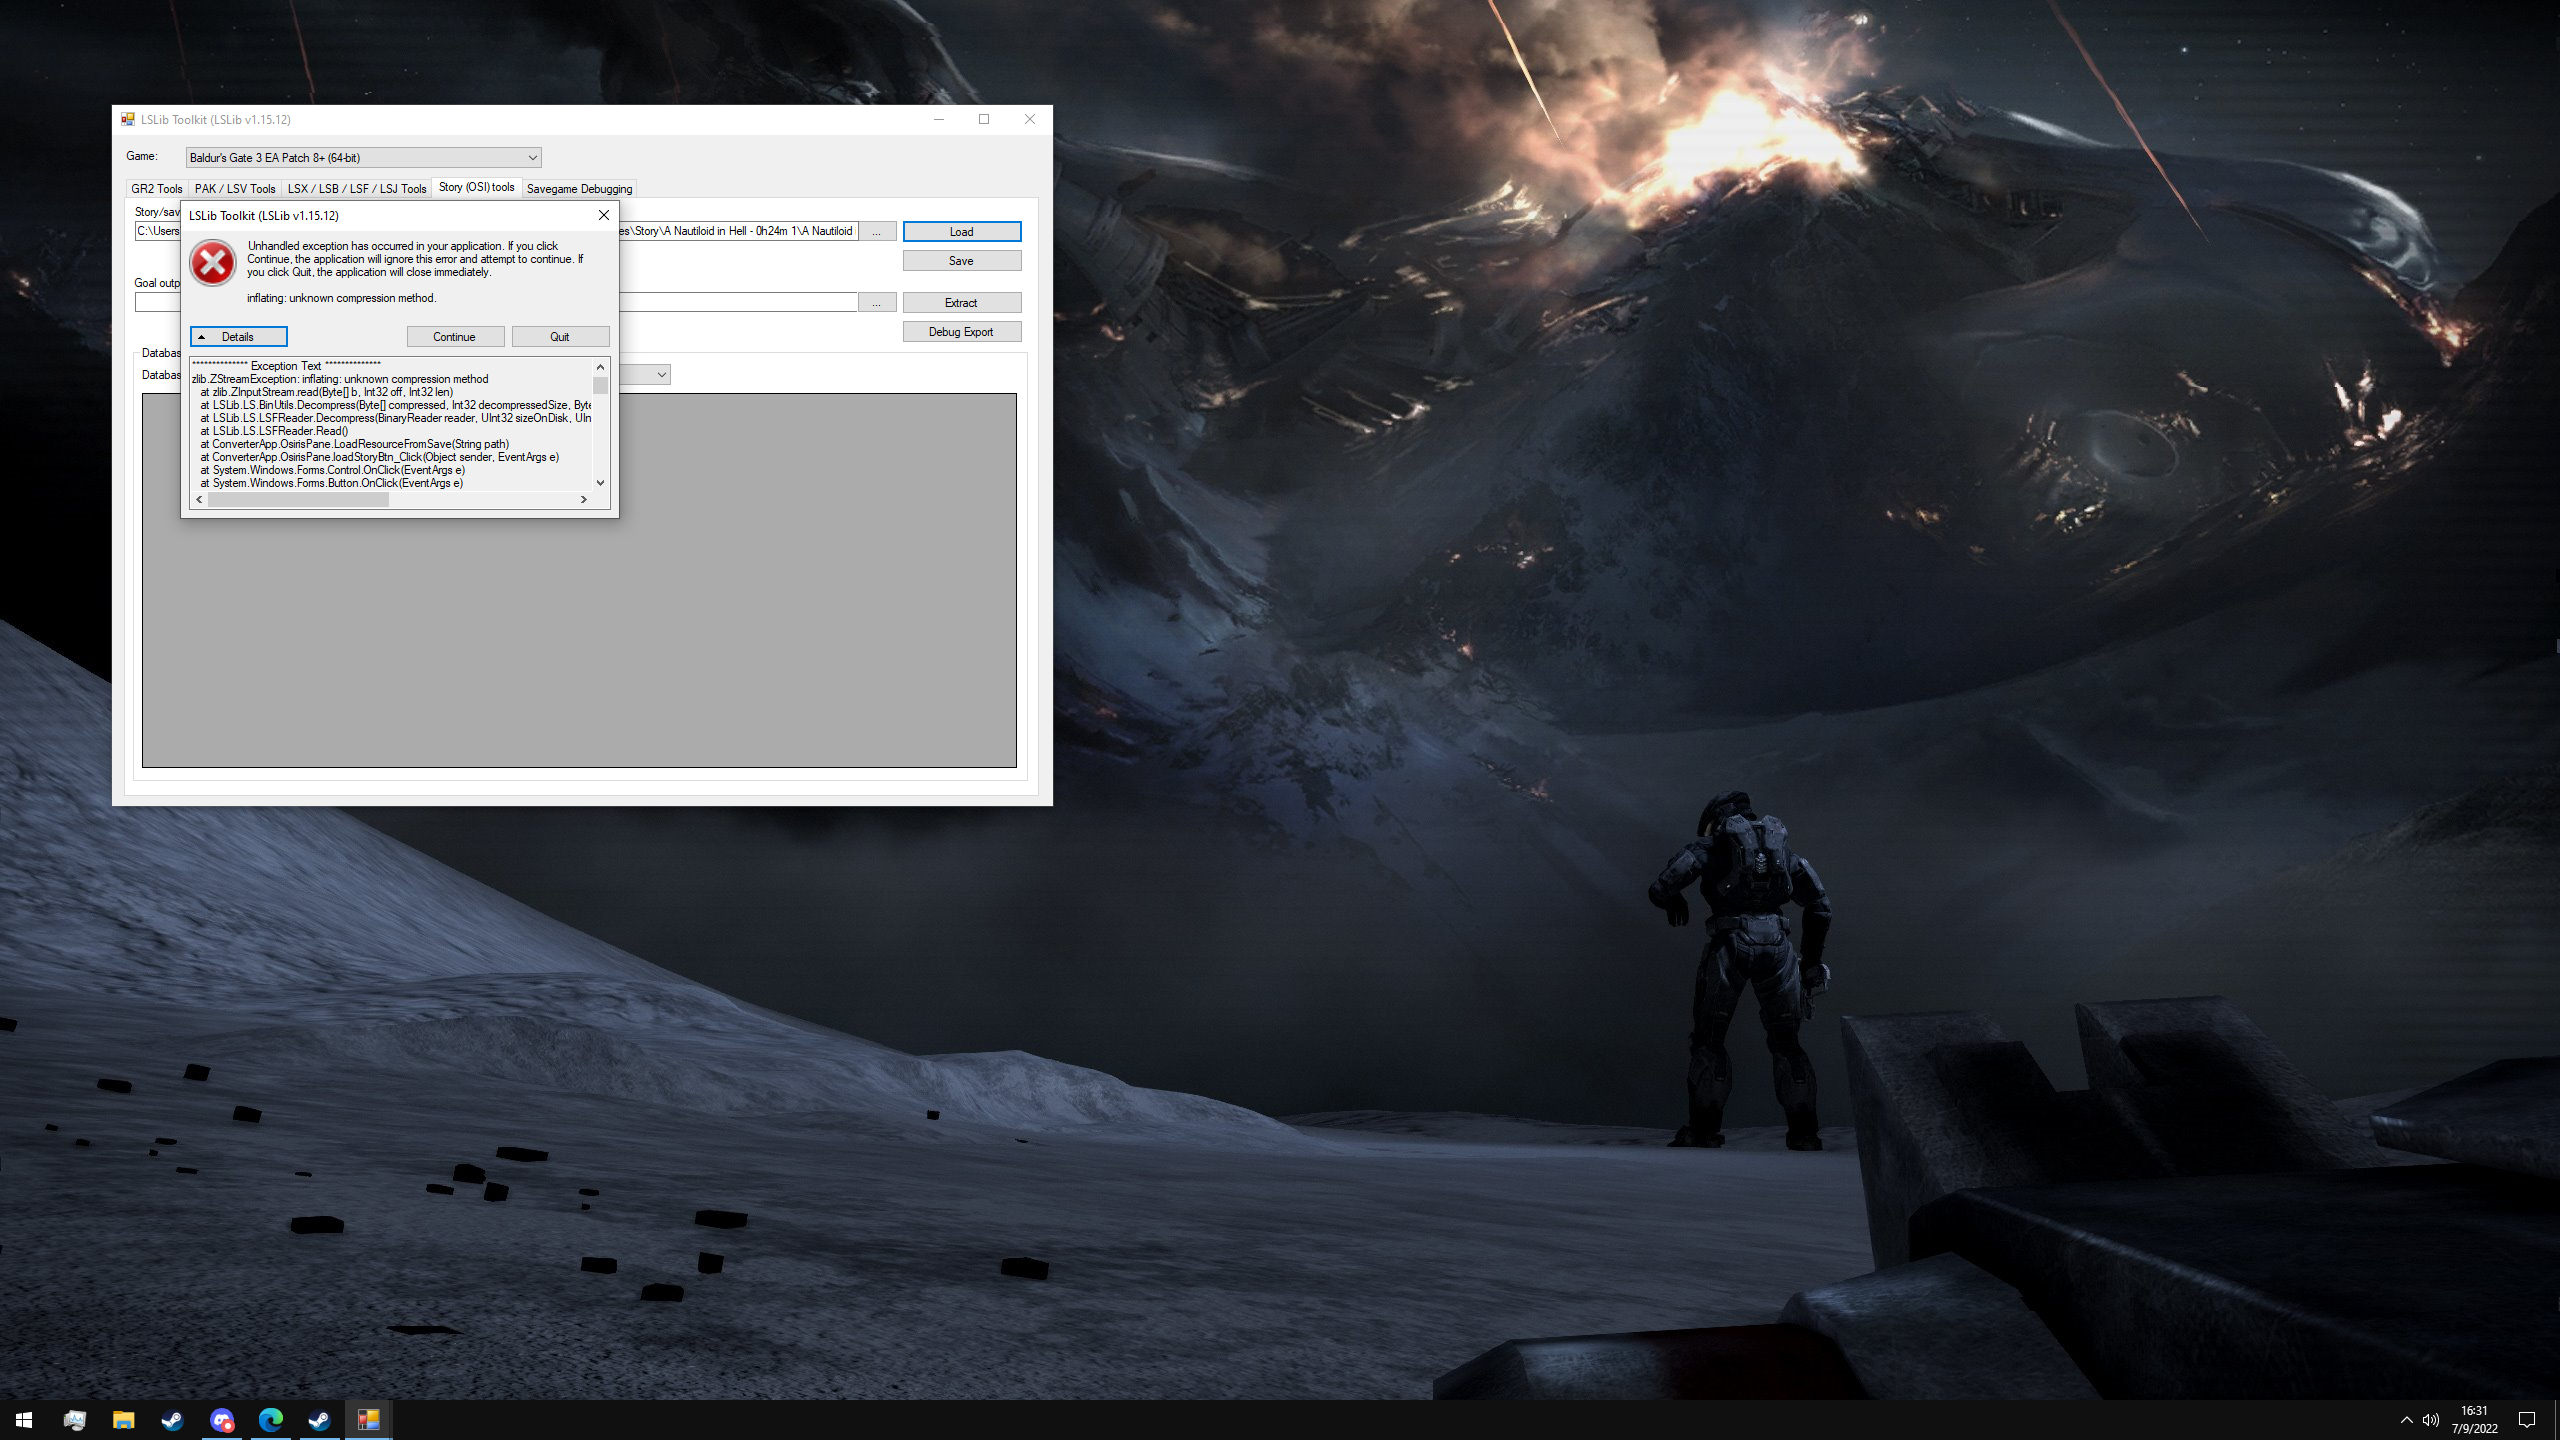Open the notification center

click(x=2527, y=1420)
